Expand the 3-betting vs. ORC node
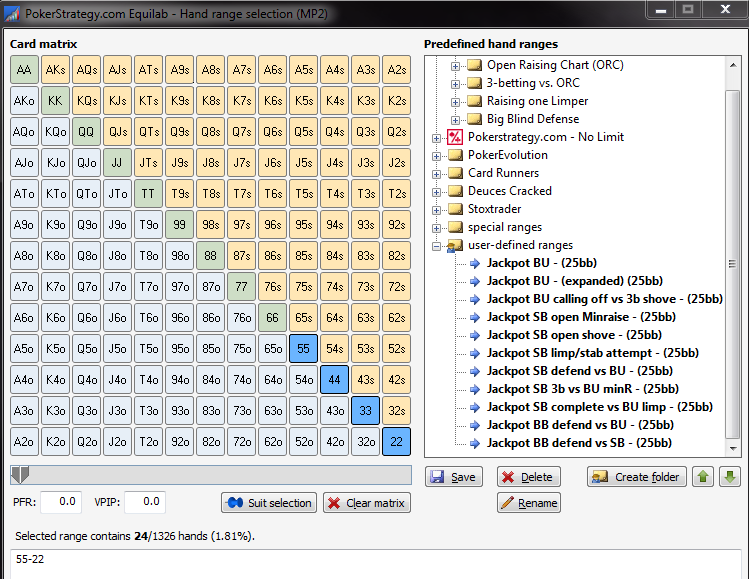 point(455,85)
